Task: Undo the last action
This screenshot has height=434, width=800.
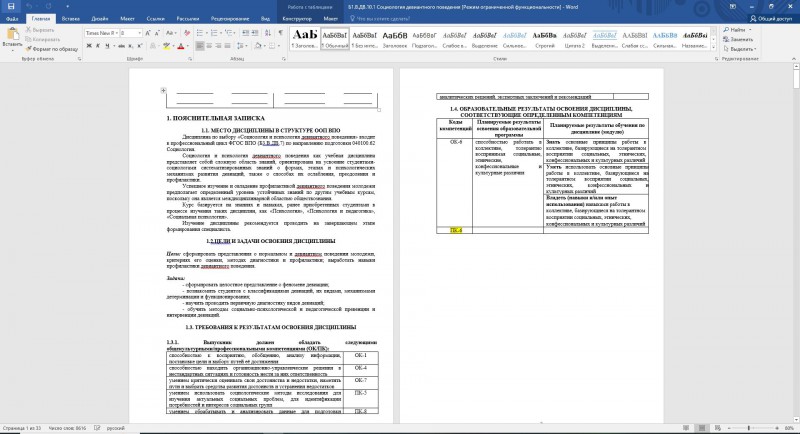Action: click(x=29, y=7)
